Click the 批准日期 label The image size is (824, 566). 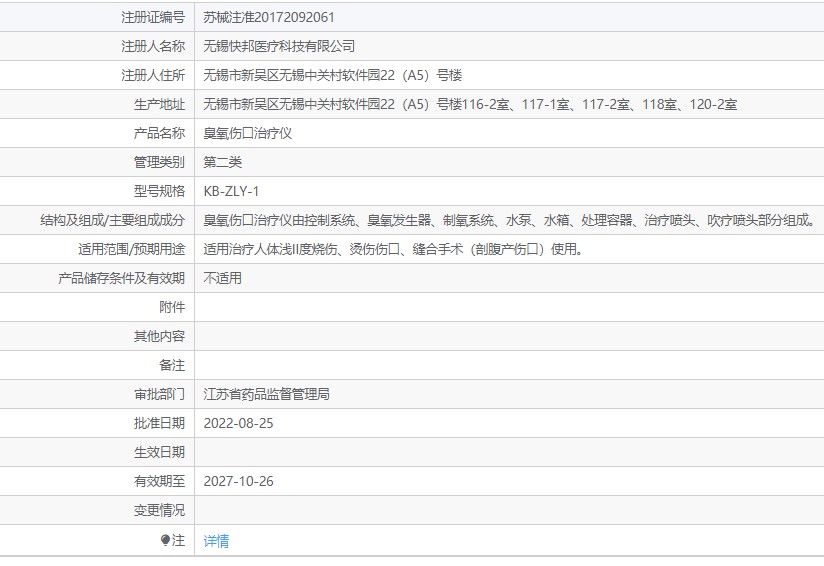point(159,423)
